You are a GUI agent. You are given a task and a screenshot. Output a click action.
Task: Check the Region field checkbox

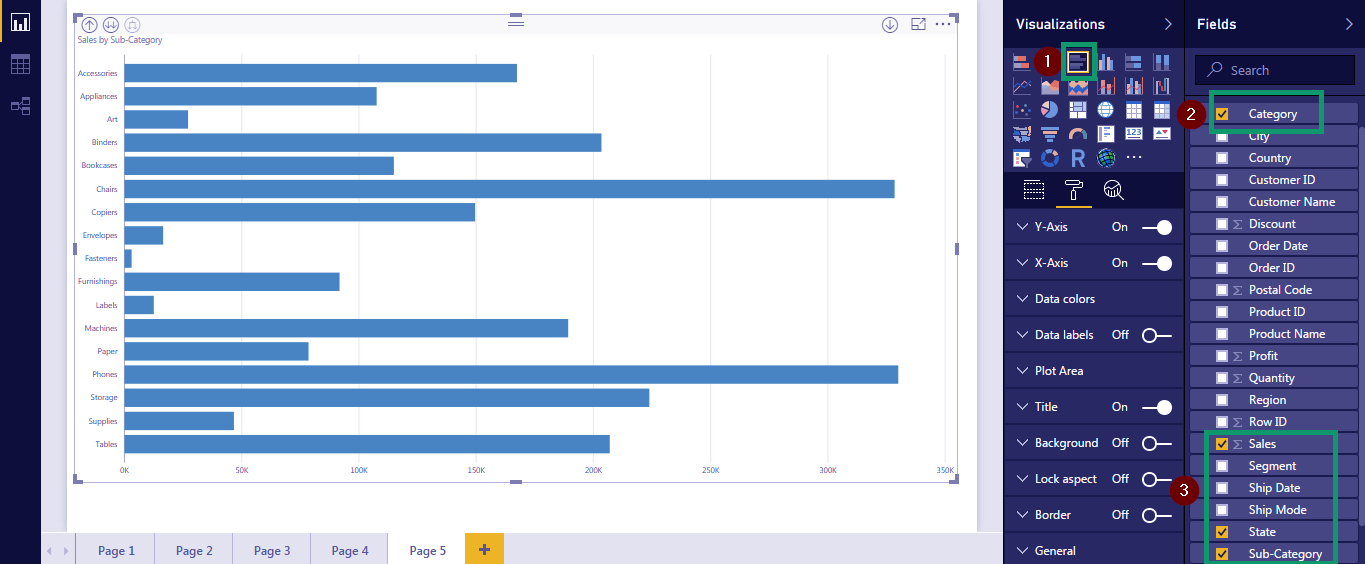[1222, 400]
